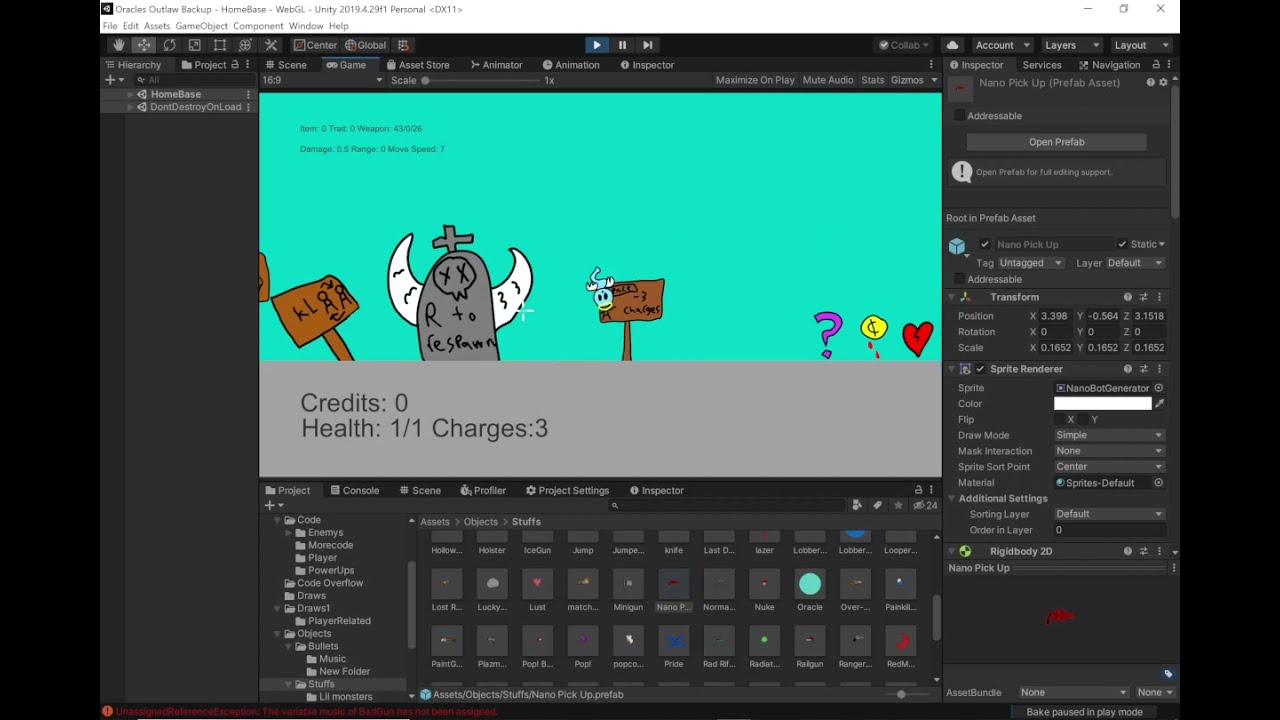The image size is (1280, 720).
Task: Switch to the Console tab
Action: 353,491
